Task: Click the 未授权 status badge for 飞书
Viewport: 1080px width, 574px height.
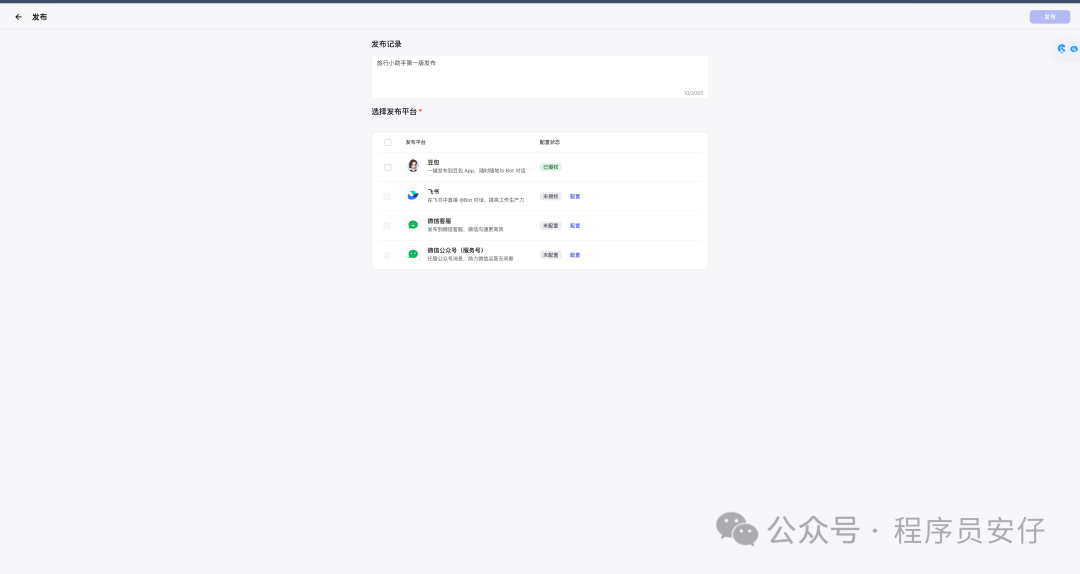Action: 551,197
